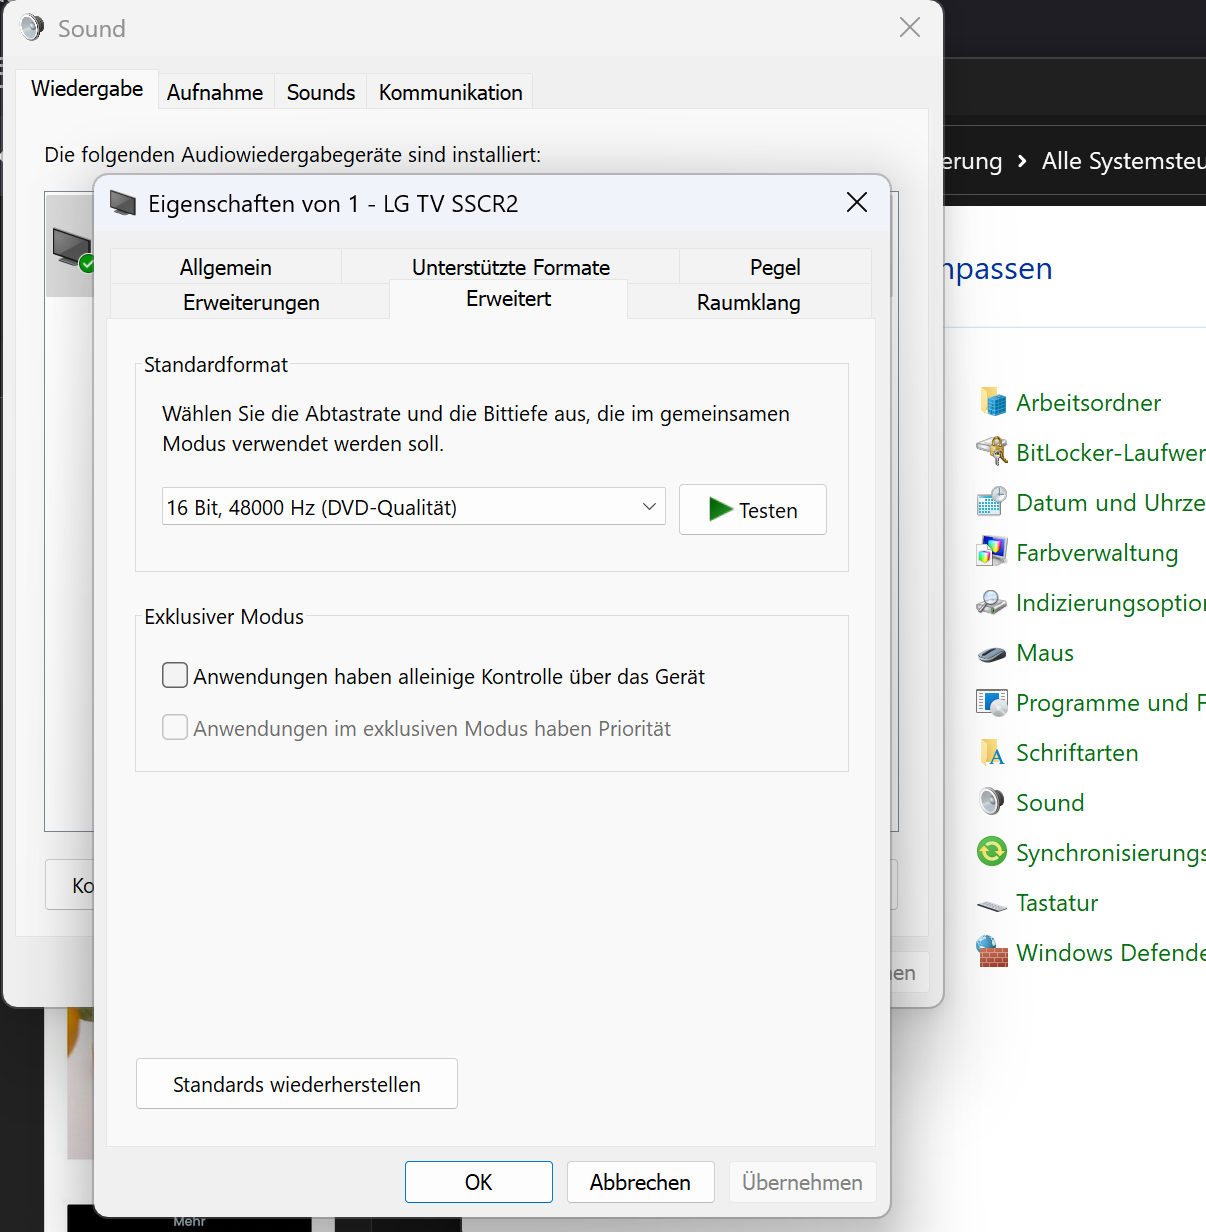Viewport: 1206px width, 1232px height.
Task: Enable exclusive control checkbox for applications
Action: coord(175,676)
